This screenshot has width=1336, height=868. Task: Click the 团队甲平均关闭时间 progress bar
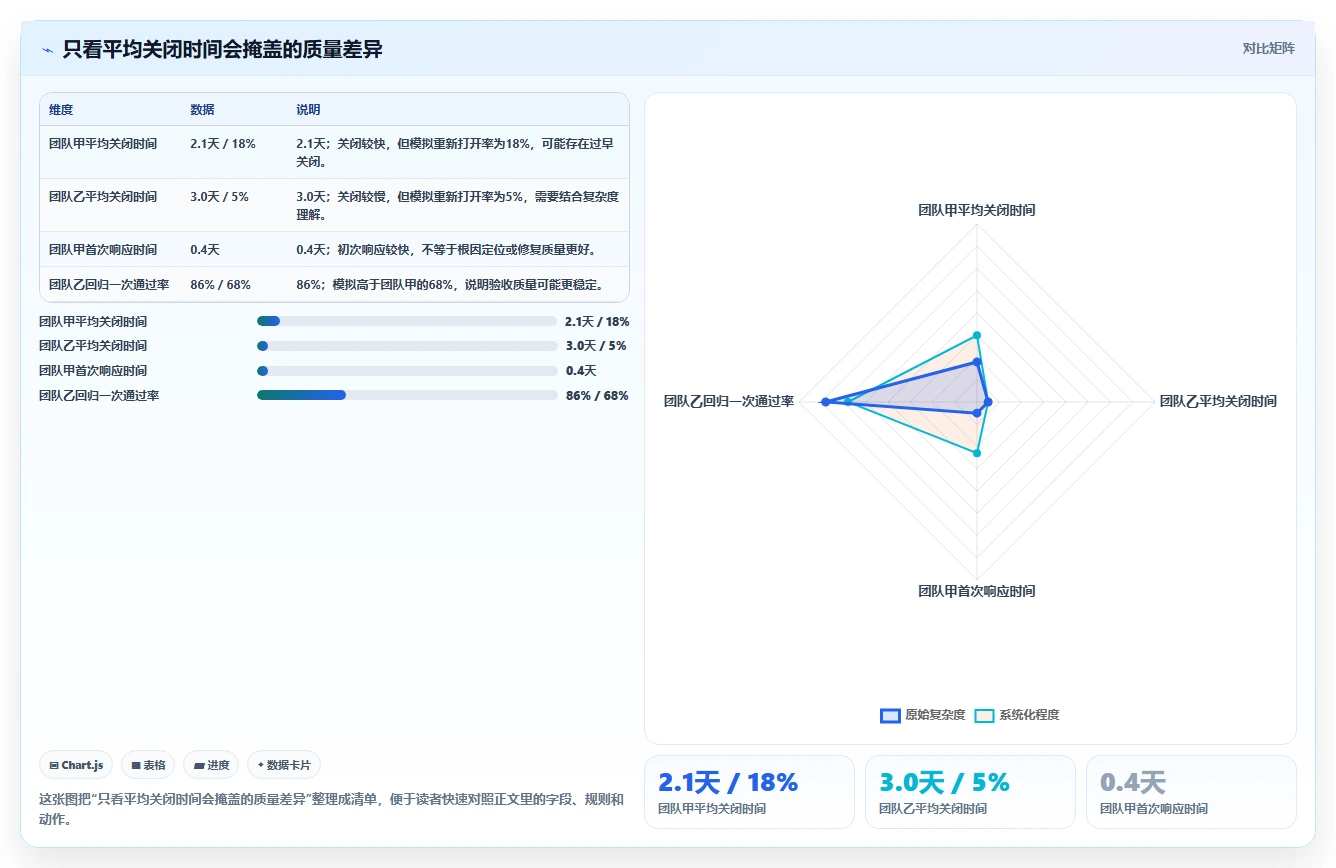407,321
